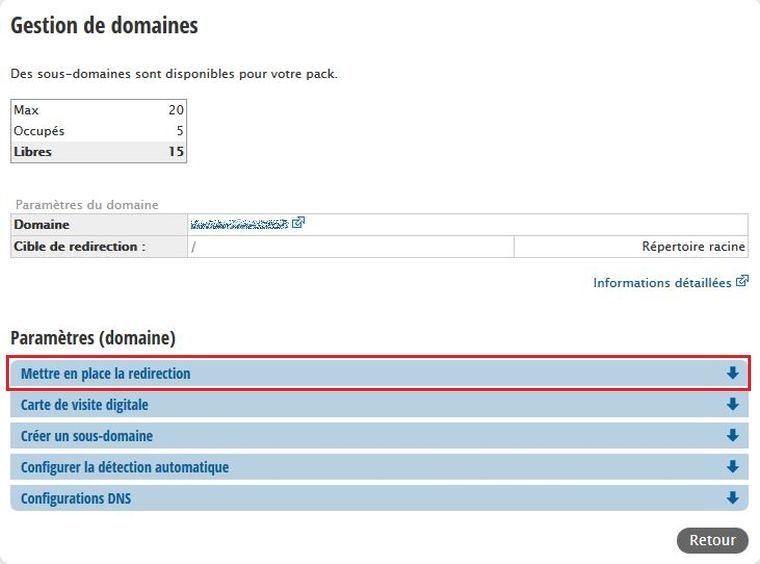This screenshot has width=760, height=564.
Task: Click arrow icon on Créer un sous-domaine row
Action: coord(732,435)
